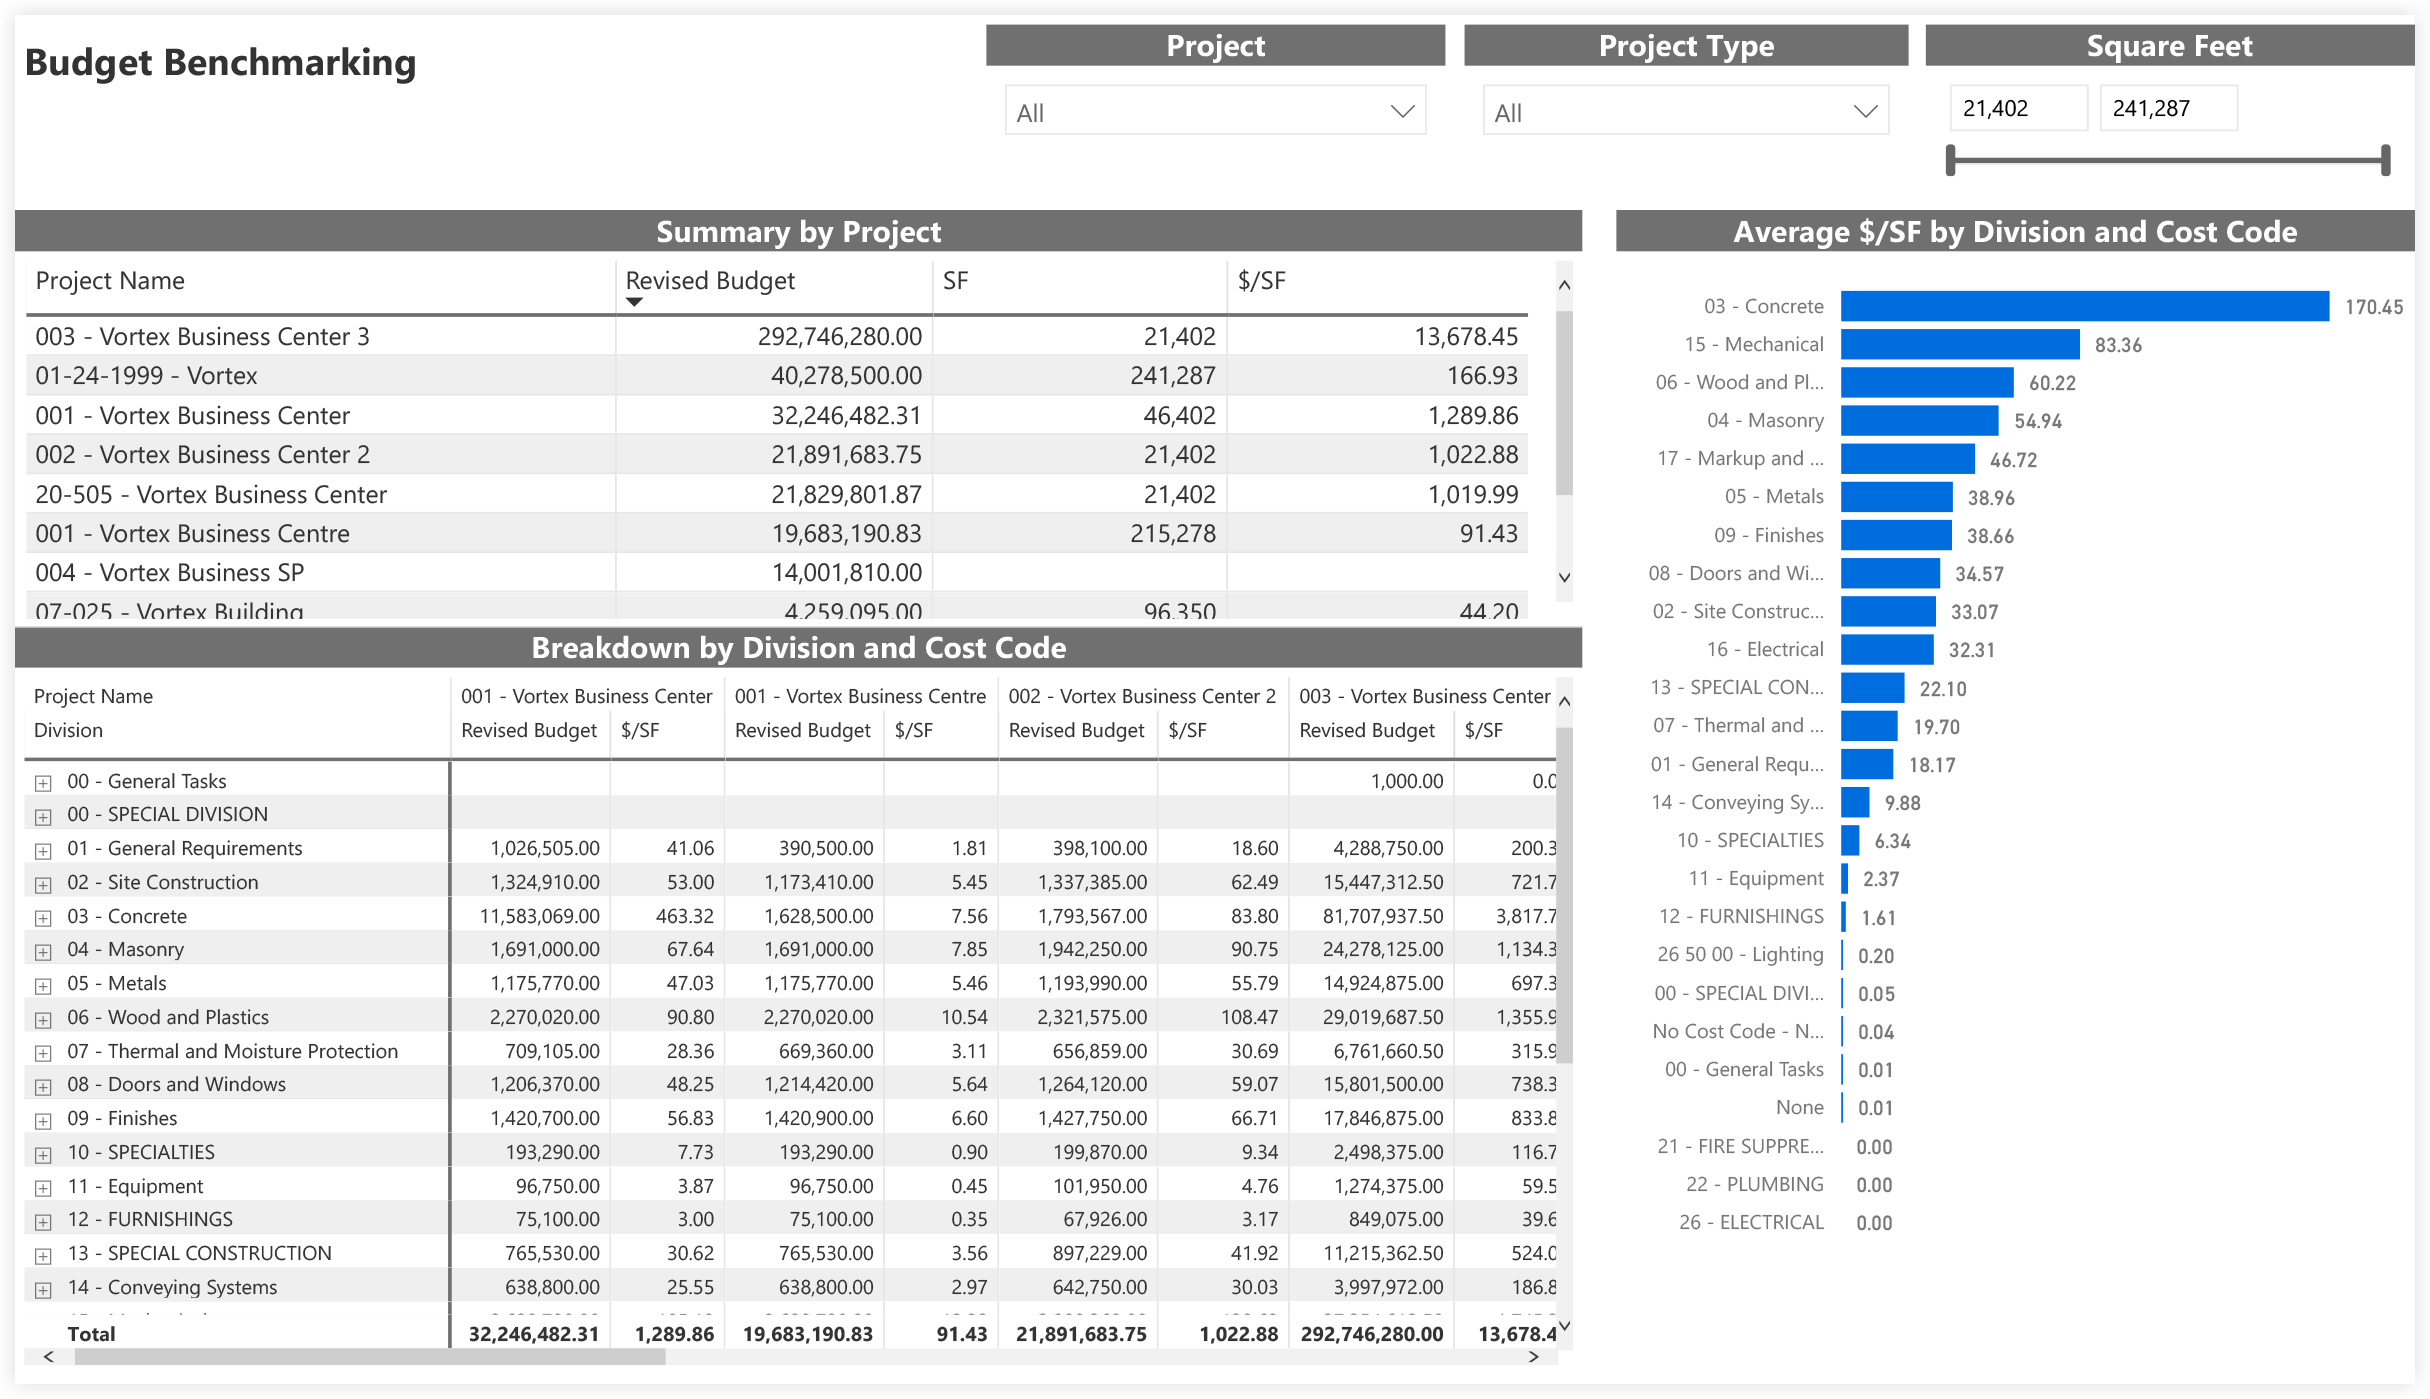The image size is (2430, 1399).
Task: Sort Summary table by SF column header
Action: pos(955,281)
